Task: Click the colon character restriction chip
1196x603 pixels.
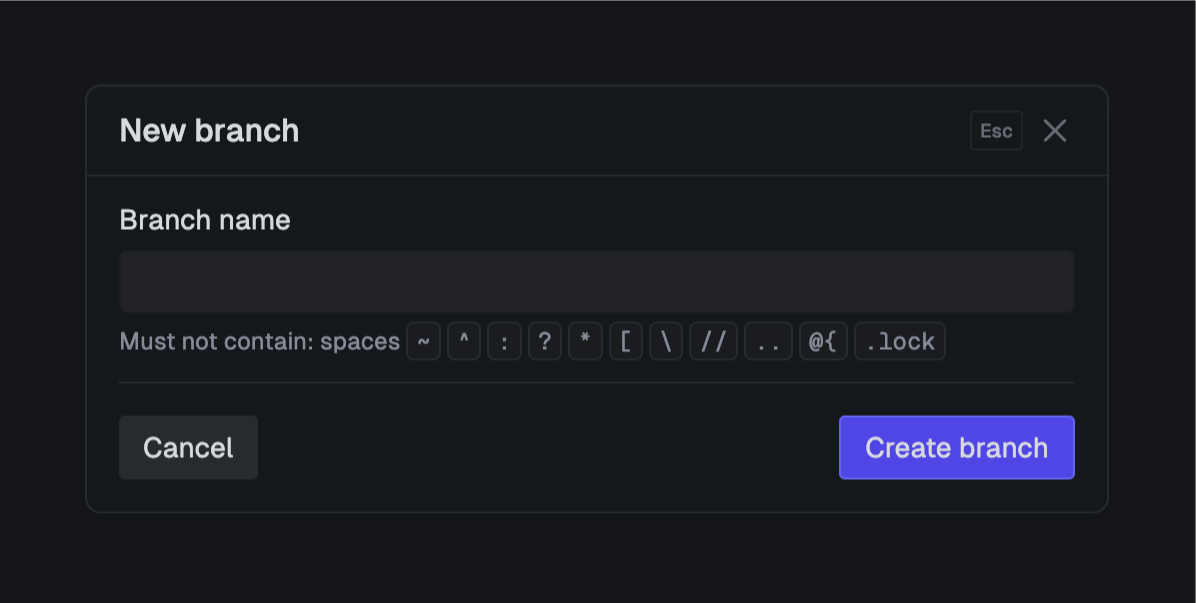Action: click(x=504, y=341)
